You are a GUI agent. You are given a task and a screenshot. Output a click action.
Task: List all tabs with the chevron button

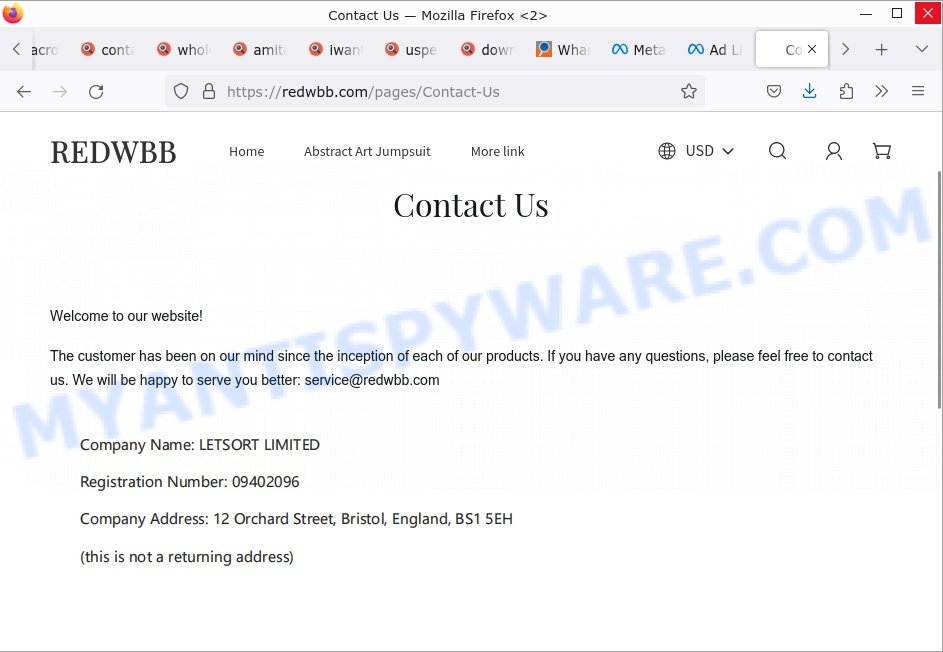(x=921, y=49)
